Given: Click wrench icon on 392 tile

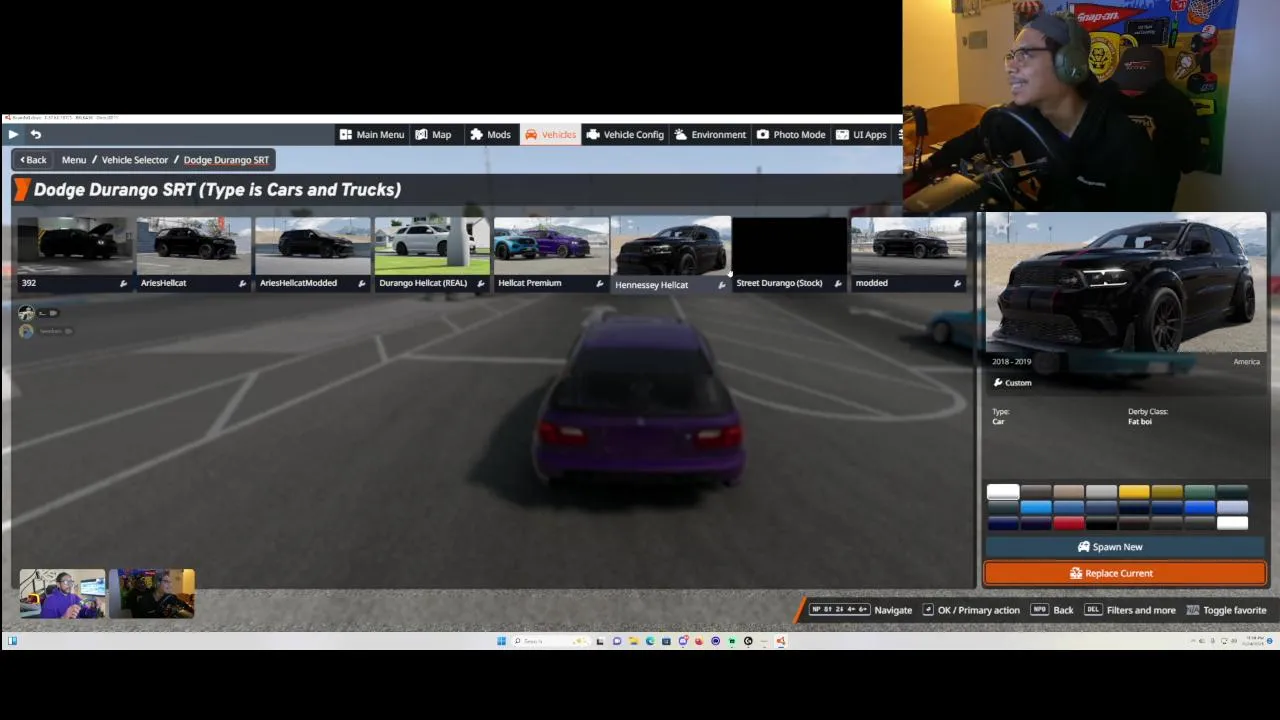Looking at the screenshot, I should [x=124, y=284].
